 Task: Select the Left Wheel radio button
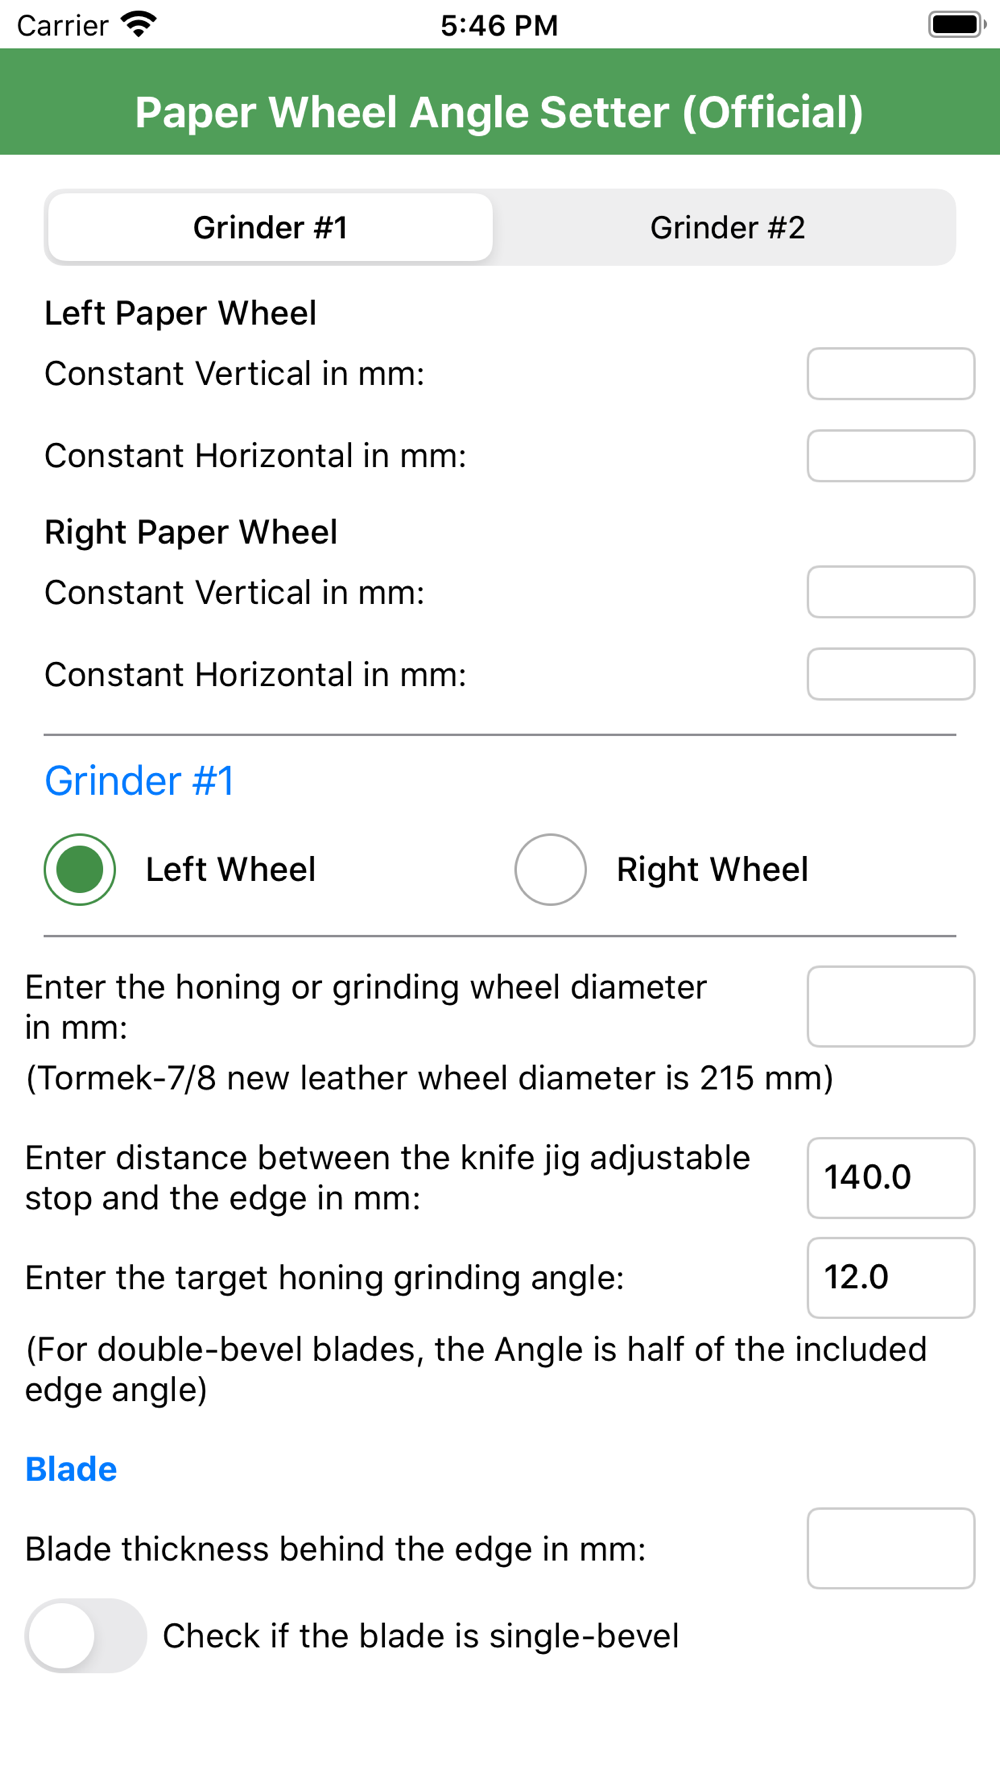(x=80, y=869)
